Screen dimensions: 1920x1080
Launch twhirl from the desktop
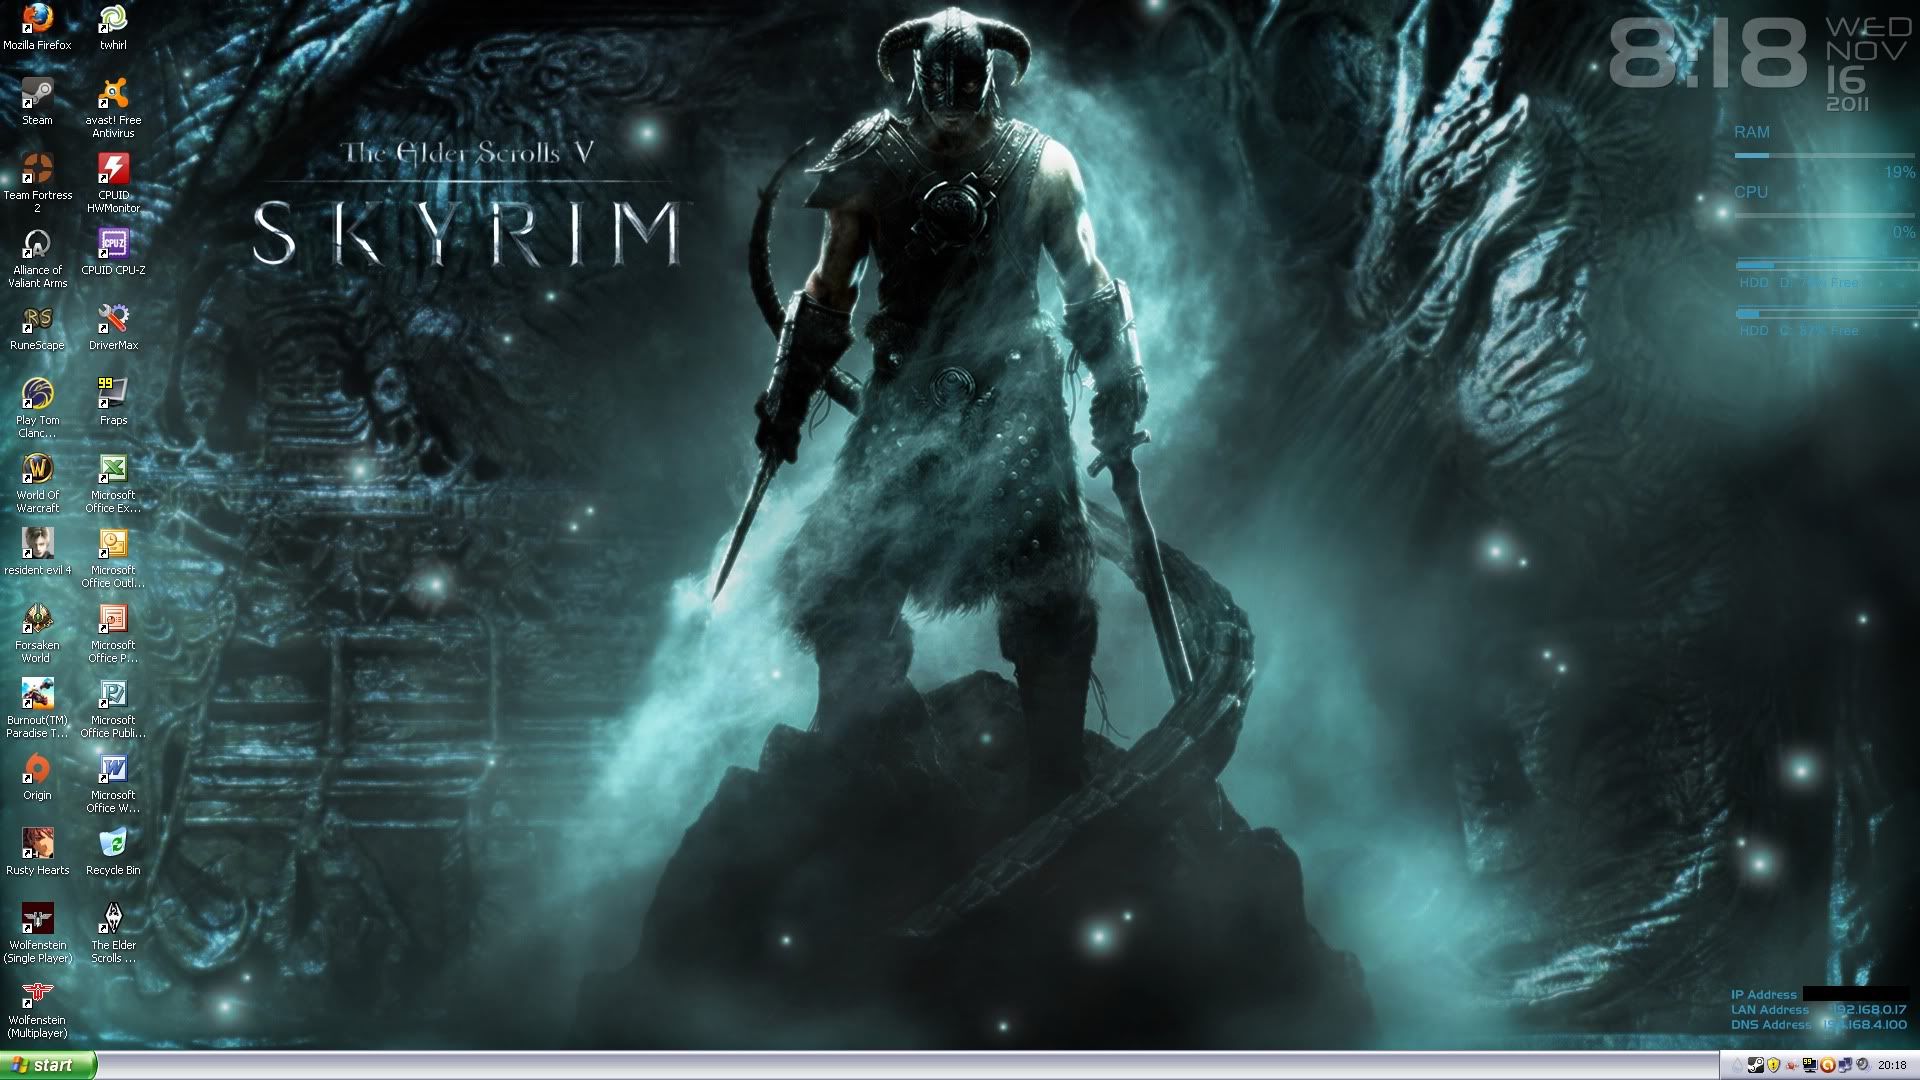(113, 26)
